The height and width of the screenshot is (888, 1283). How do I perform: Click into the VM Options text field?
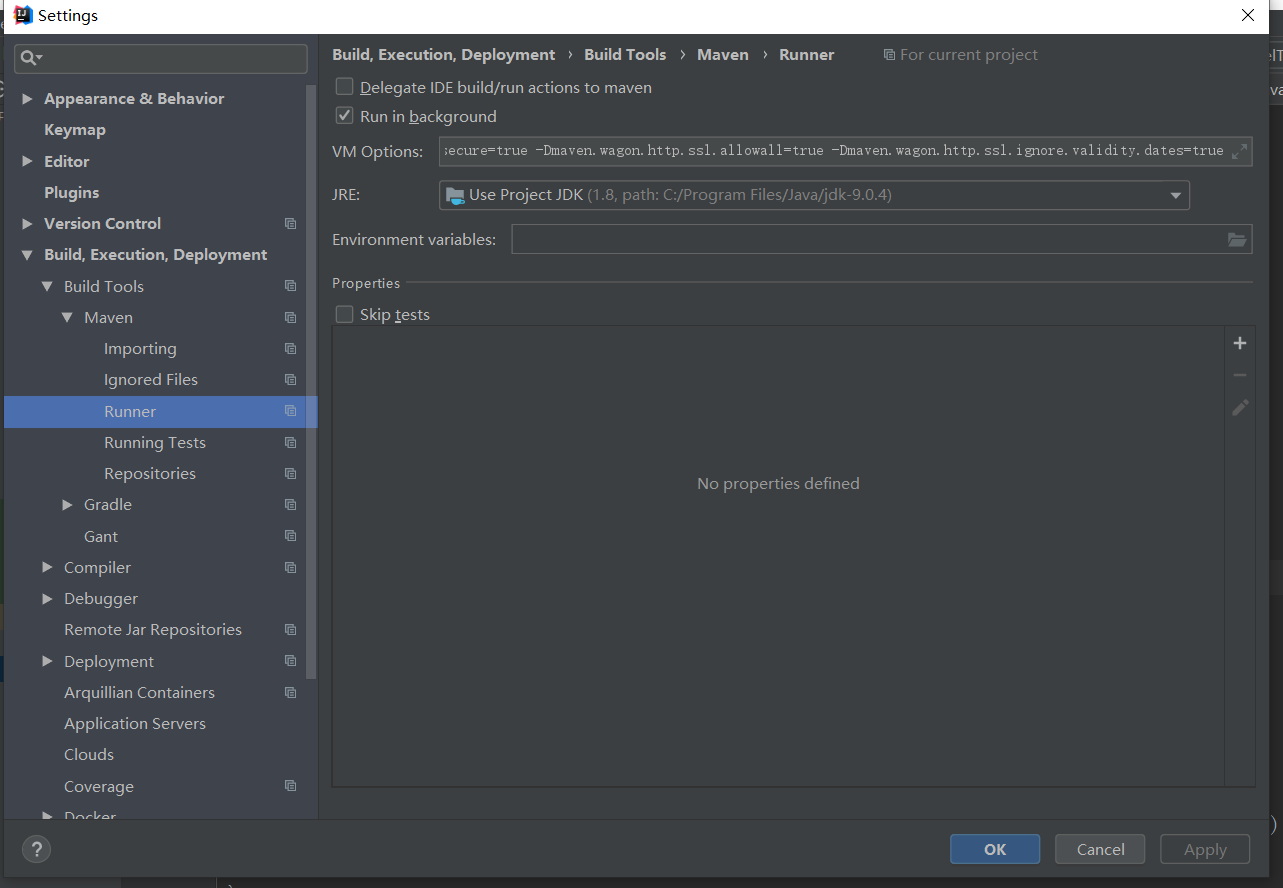pyautogui.click(x=845, y=151)
